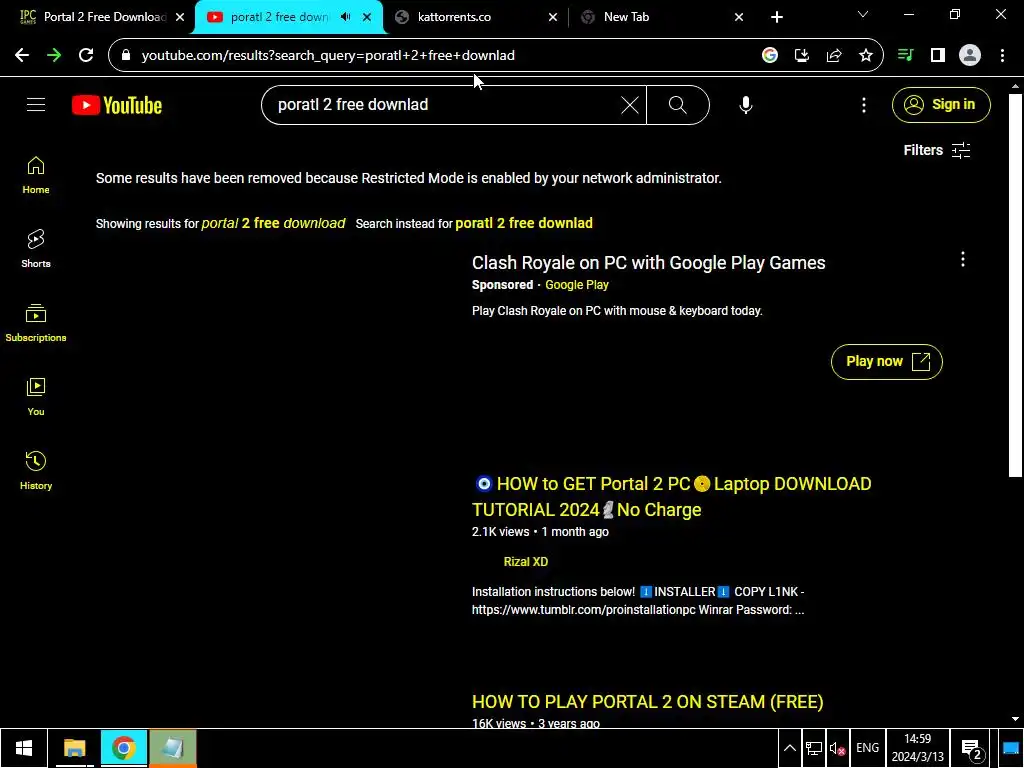Search instead for poratl 2 free downlad
The height and width of the screenshot is (768, 1024).
tap(524, 223)
